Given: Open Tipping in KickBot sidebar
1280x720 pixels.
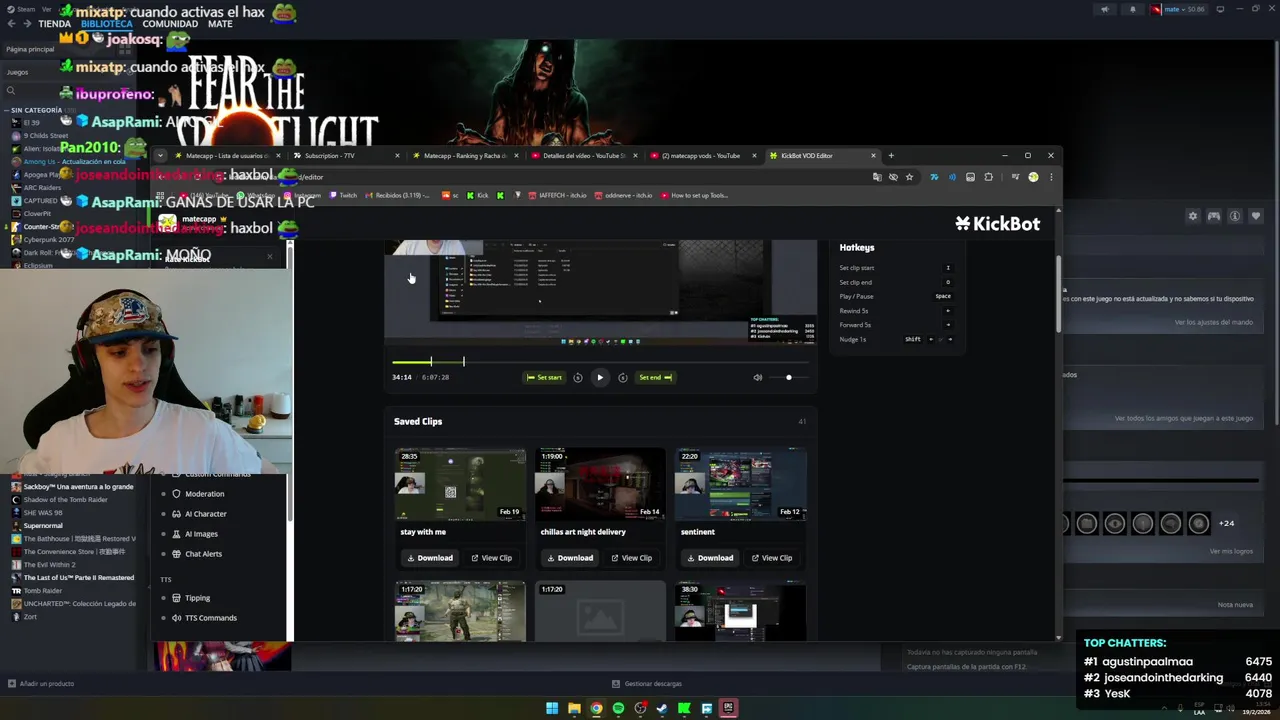Looking at the screenshot, I should point(197,598).
